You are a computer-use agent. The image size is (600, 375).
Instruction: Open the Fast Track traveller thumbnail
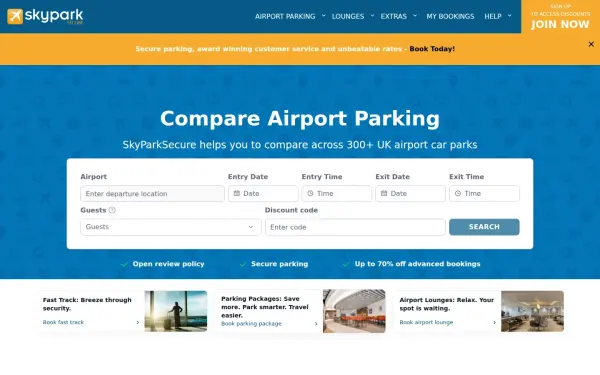tap(176, 311)
